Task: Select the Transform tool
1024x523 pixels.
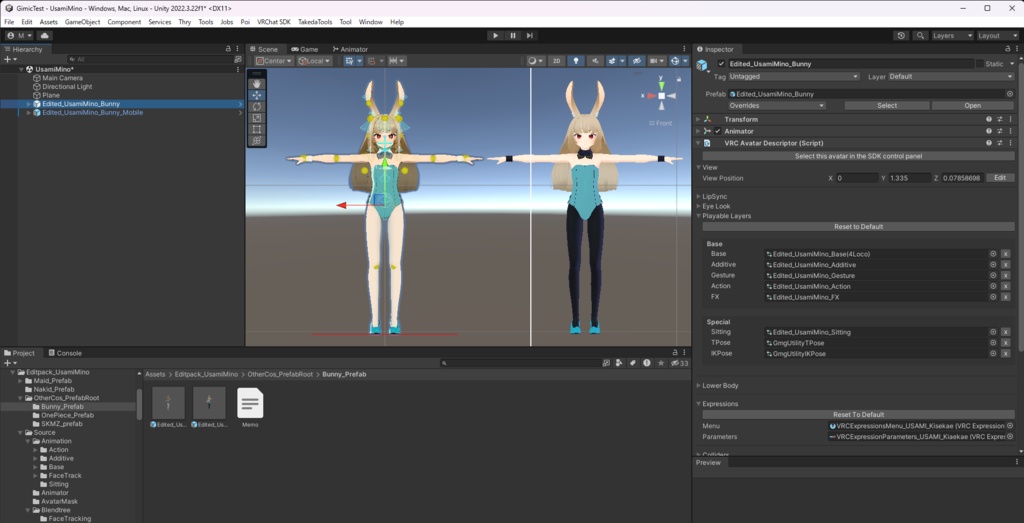Action: point(257,140)
